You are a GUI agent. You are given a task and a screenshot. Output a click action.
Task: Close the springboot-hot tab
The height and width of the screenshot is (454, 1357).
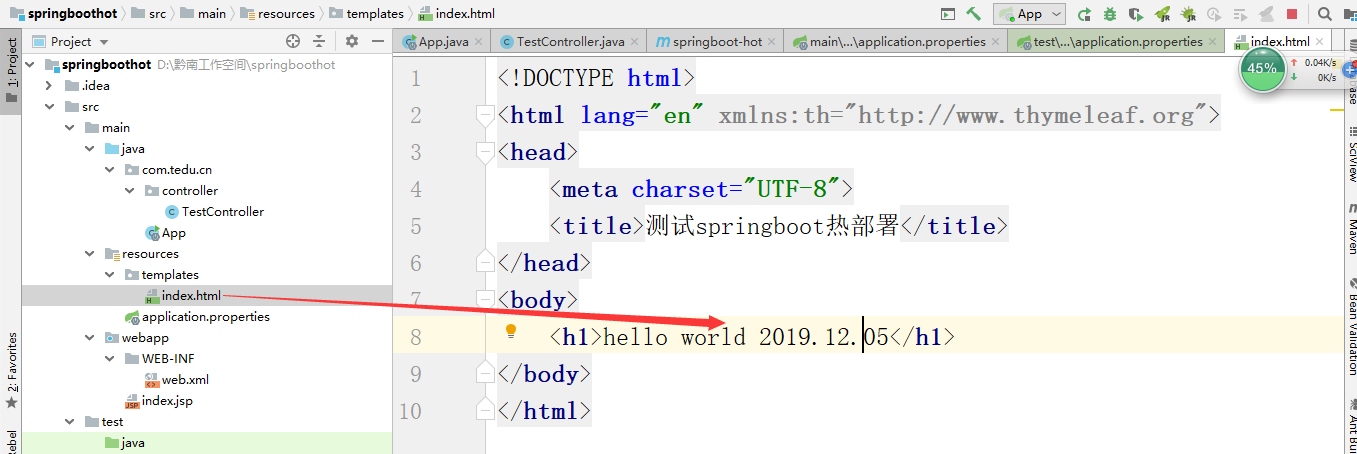coord(773,42)
